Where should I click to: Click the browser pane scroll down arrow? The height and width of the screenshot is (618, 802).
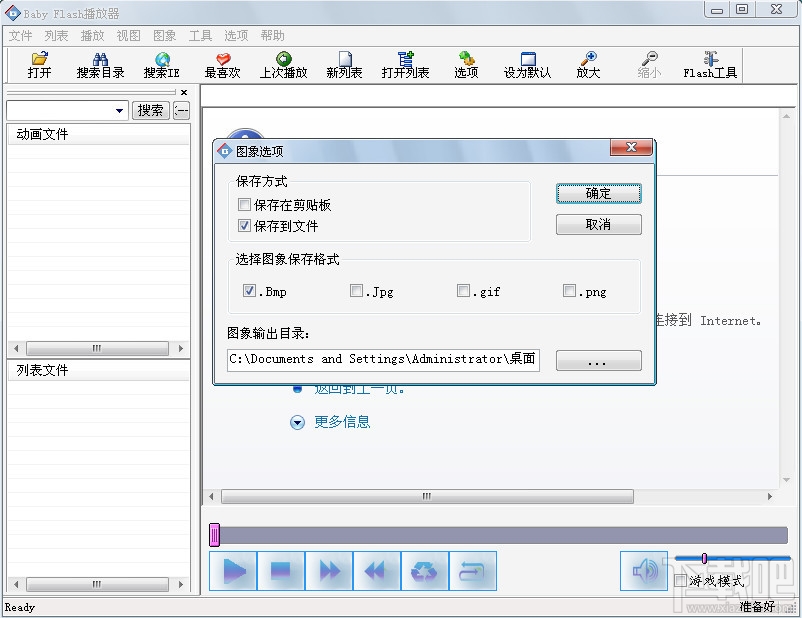click(x=787, y=480)
